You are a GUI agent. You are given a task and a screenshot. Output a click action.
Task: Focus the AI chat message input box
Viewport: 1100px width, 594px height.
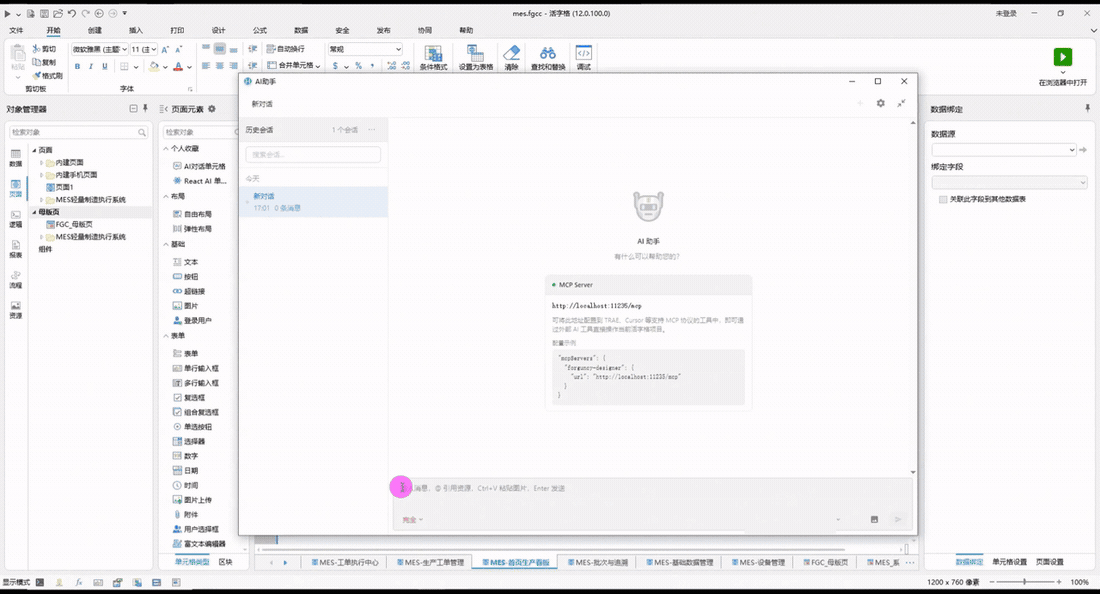point(651,488)
